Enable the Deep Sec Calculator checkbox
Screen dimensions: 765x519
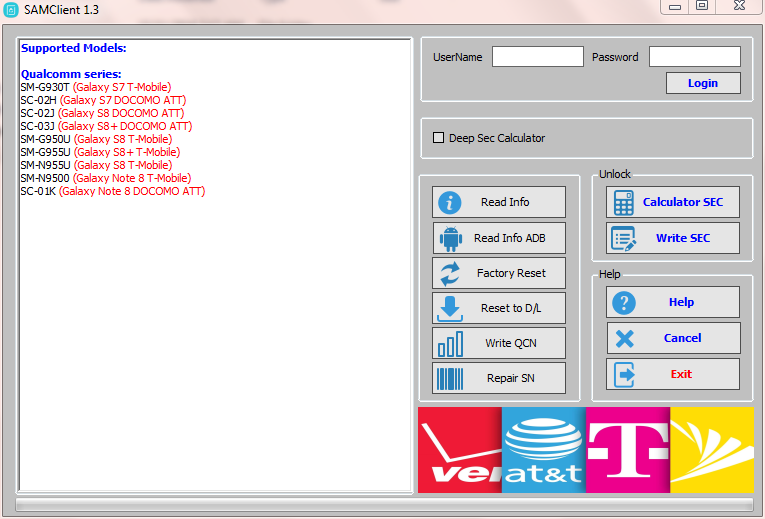coord(438,138)
